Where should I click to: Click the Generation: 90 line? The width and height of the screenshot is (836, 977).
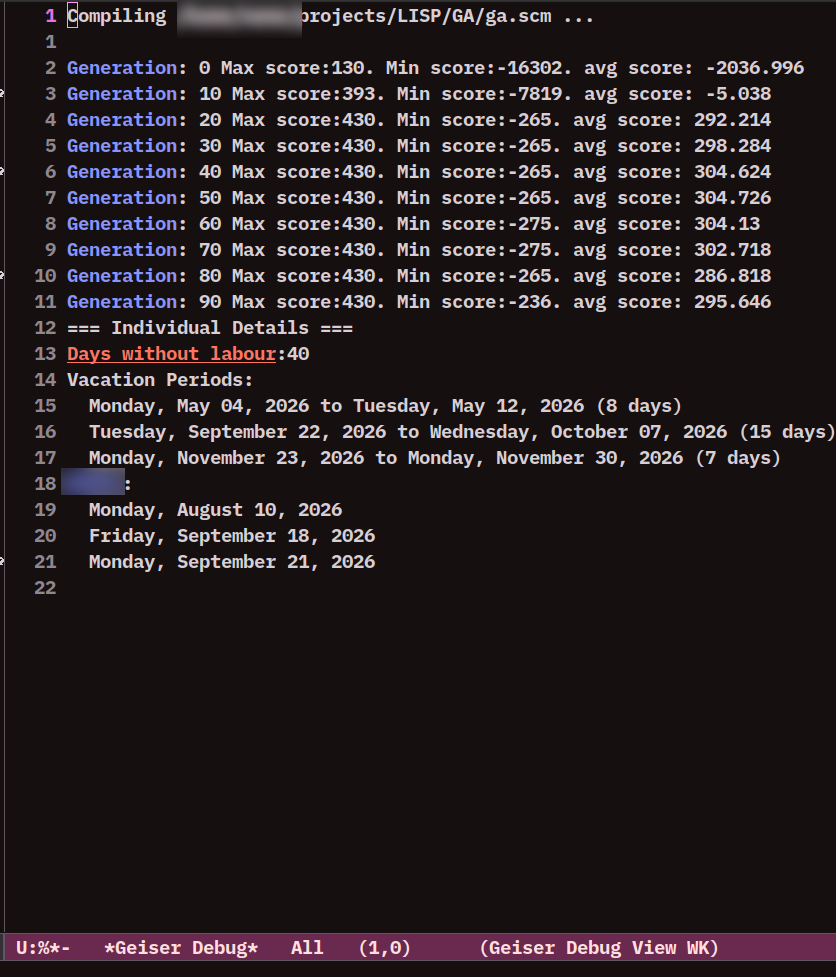(419, 302)
